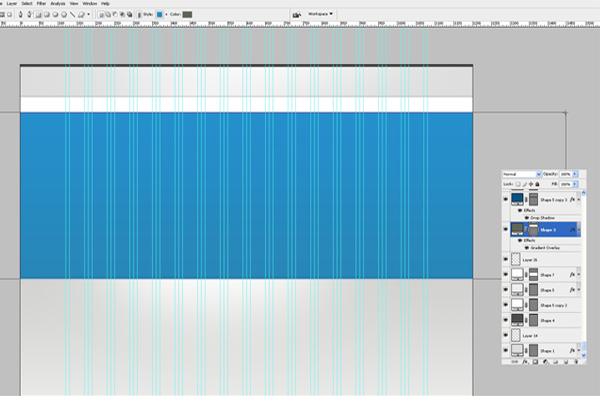Open the Filter menu
The height and width of the screenshot is (396, 600).
[x=41, y=3]
